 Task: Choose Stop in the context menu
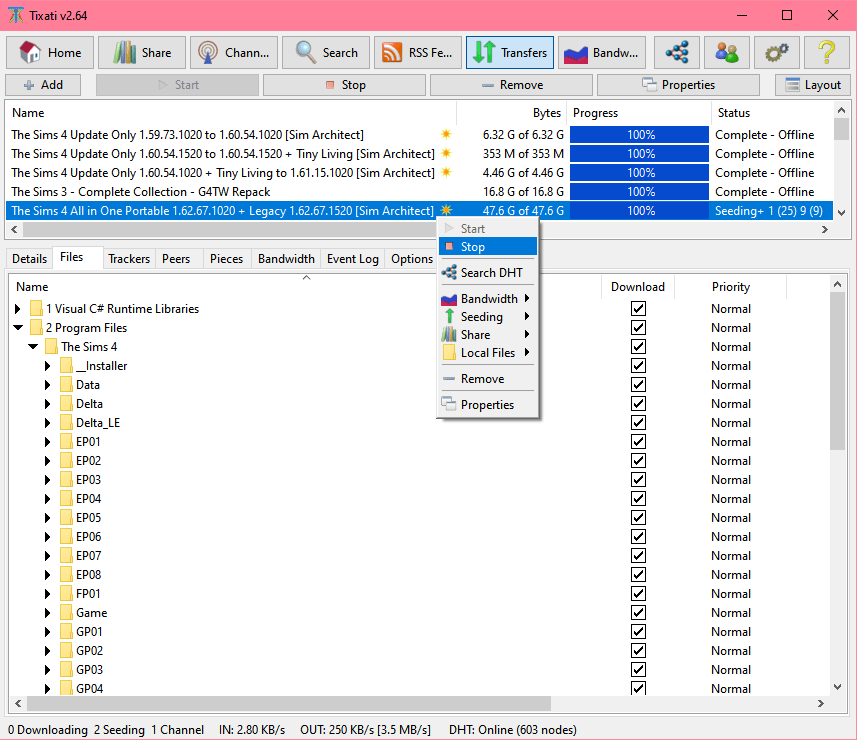click(488, 246)
